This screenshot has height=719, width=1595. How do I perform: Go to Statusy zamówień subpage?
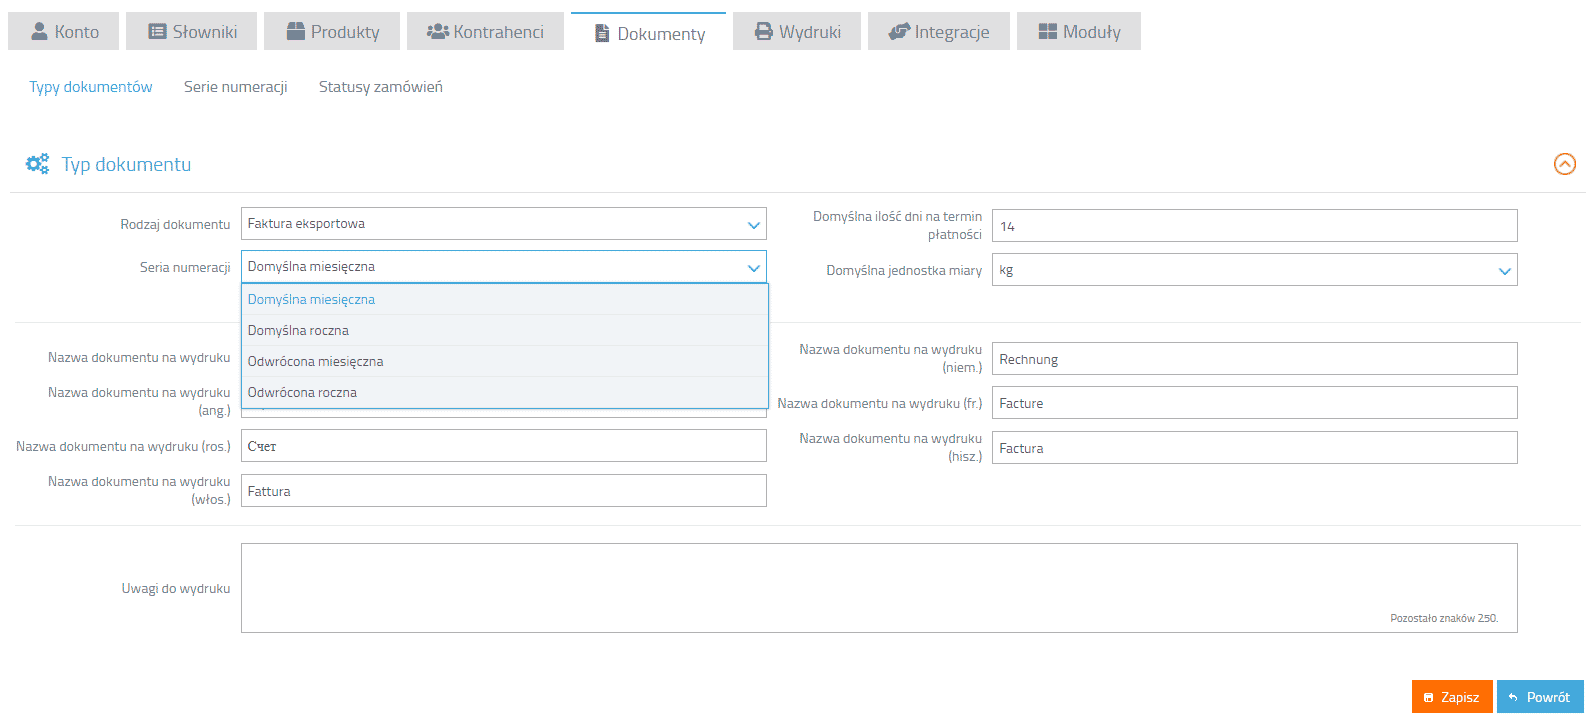pos(380,87)
